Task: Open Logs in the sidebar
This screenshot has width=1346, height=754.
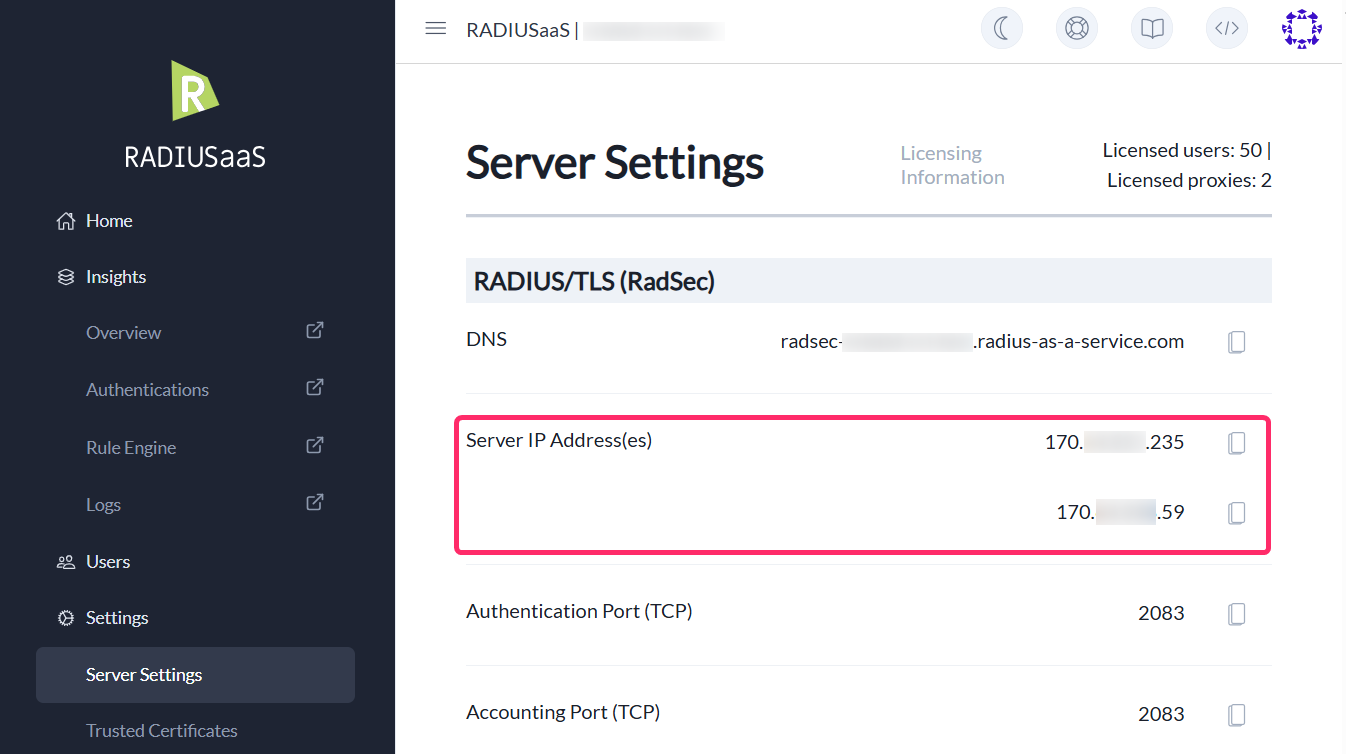Action: tap(103, 505)
